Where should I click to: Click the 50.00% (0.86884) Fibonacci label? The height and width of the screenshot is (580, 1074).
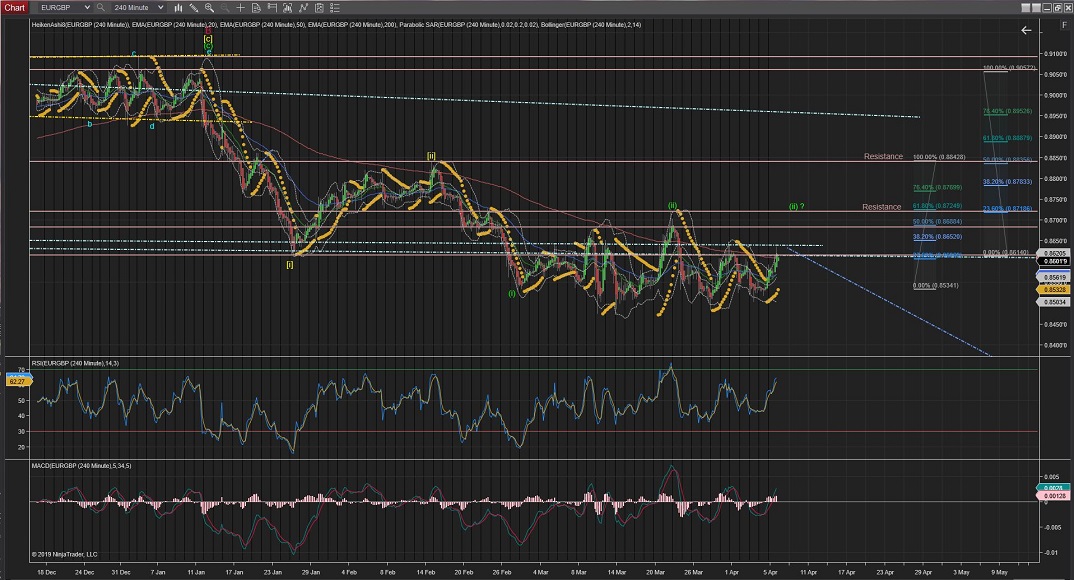937,222
